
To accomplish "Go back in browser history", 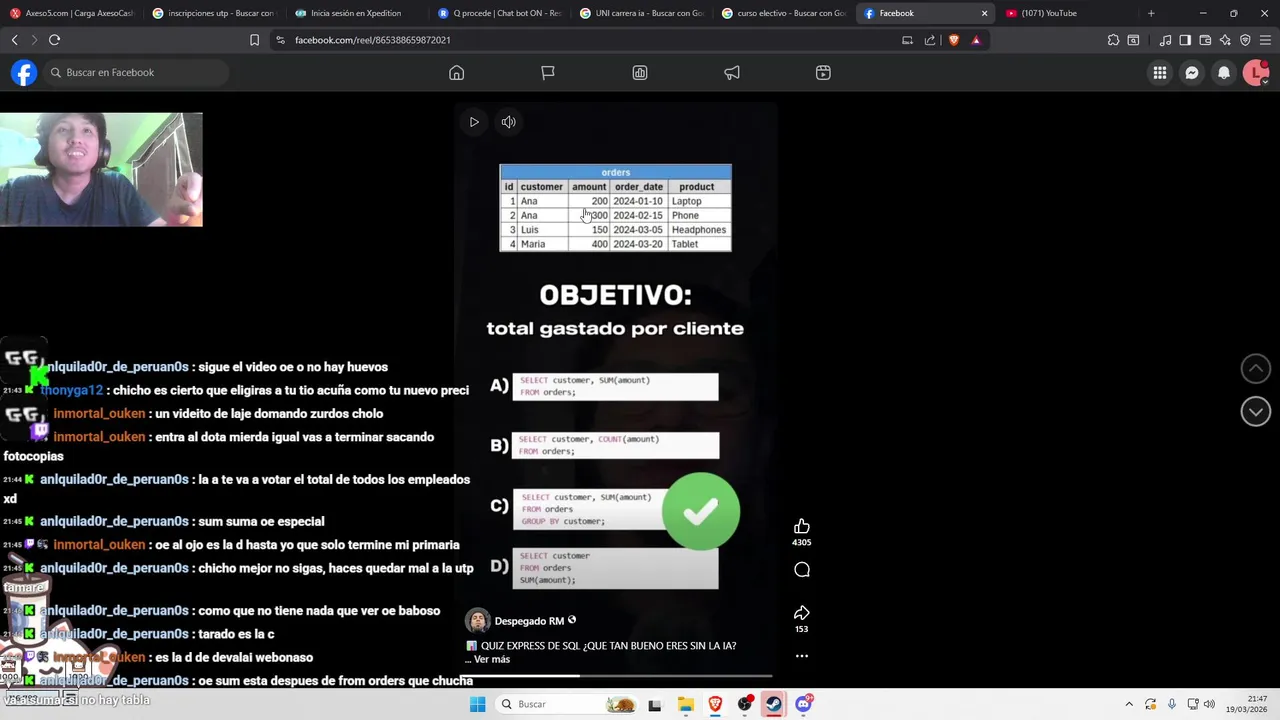I will [x=14, y=40].
